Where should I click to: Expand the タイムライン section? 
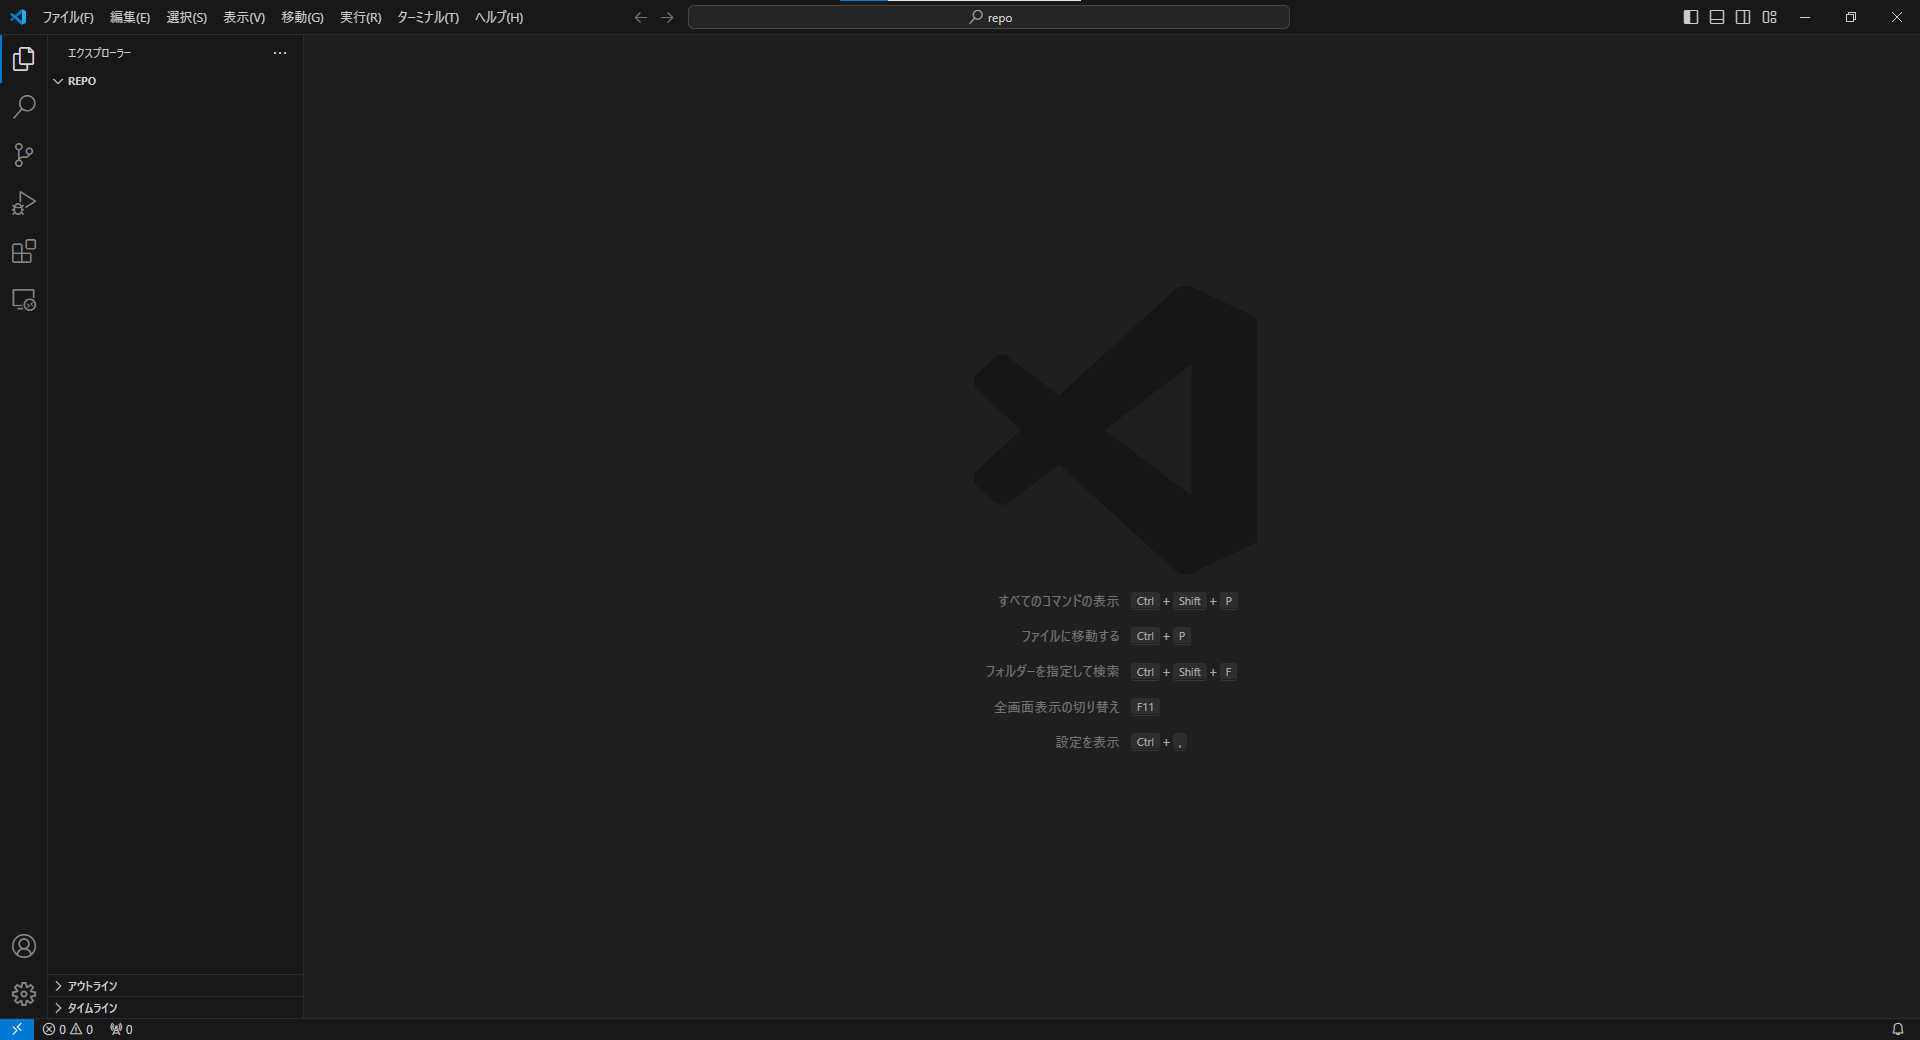click(x=175, y=1008)
